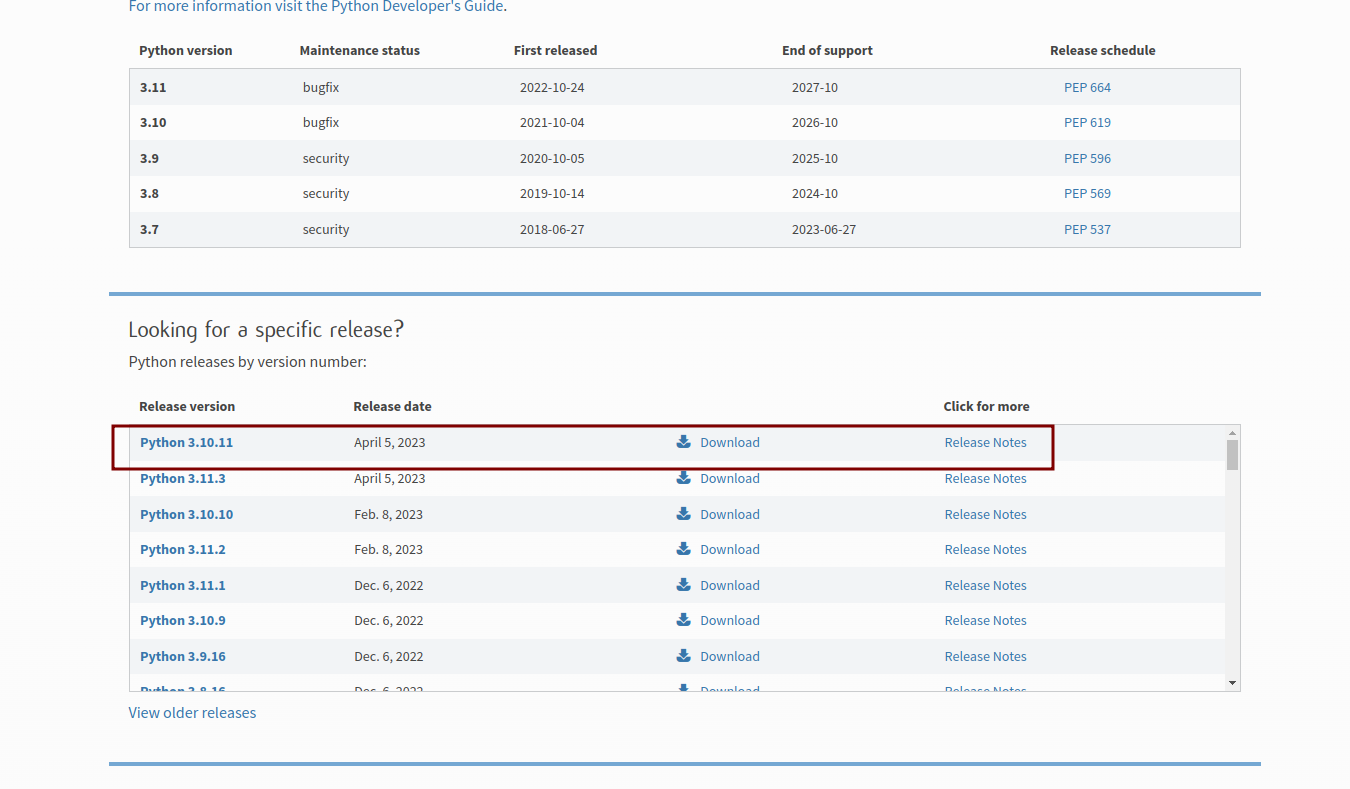
Task: Click download icon for Python 3.11.1
Action: (x=684, y=585)
